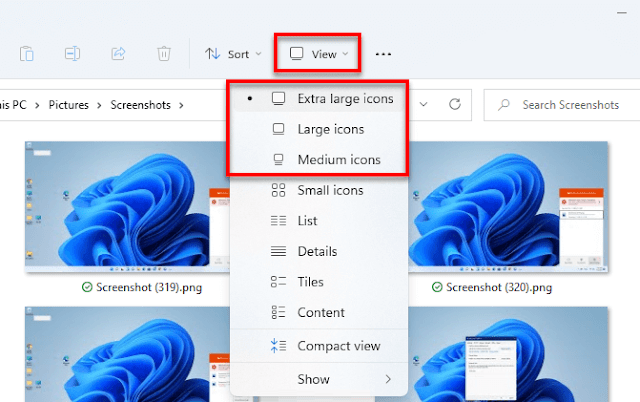Open the Sort dropdown

[233, 54]
